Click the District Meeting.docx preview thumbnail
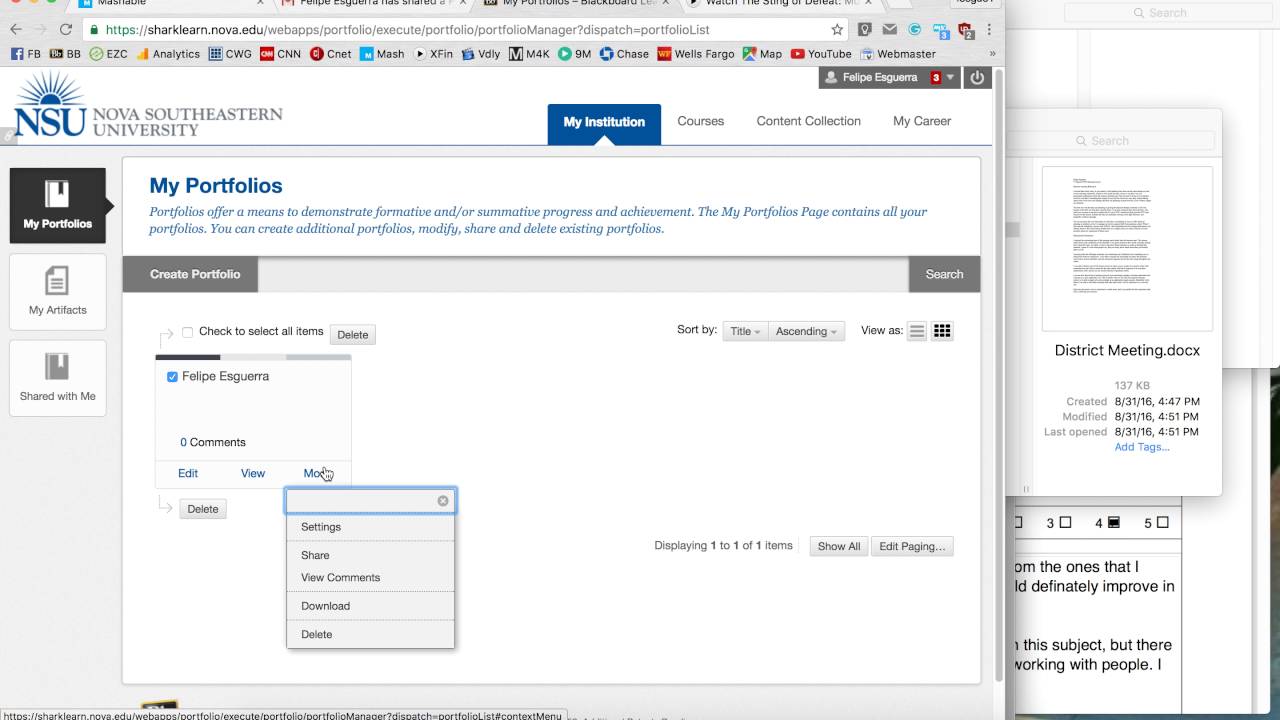Image resolution: width=1280 pixels, height=720 pixels. point(1127,249)
